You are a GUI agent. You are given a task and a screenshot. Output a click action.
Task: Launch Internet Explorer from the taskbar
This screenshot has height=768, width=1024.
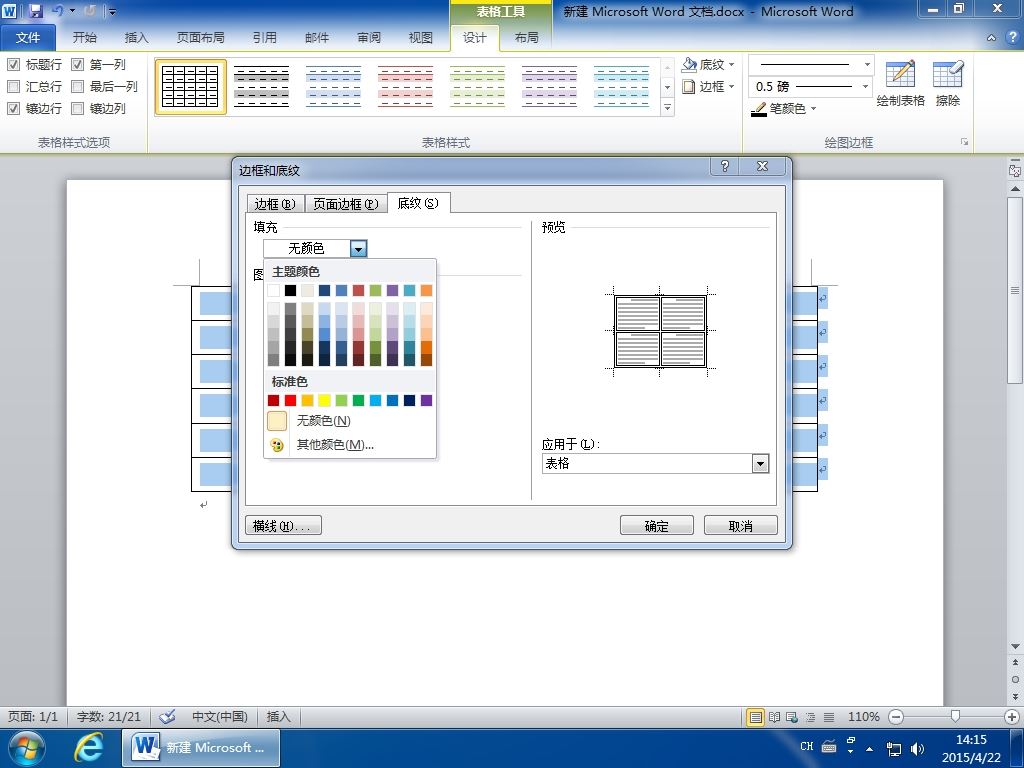tap(89, 748)
